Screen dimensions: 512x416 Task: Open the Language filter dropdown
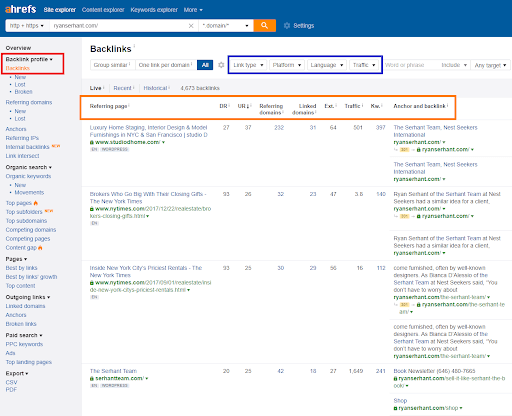327,65
